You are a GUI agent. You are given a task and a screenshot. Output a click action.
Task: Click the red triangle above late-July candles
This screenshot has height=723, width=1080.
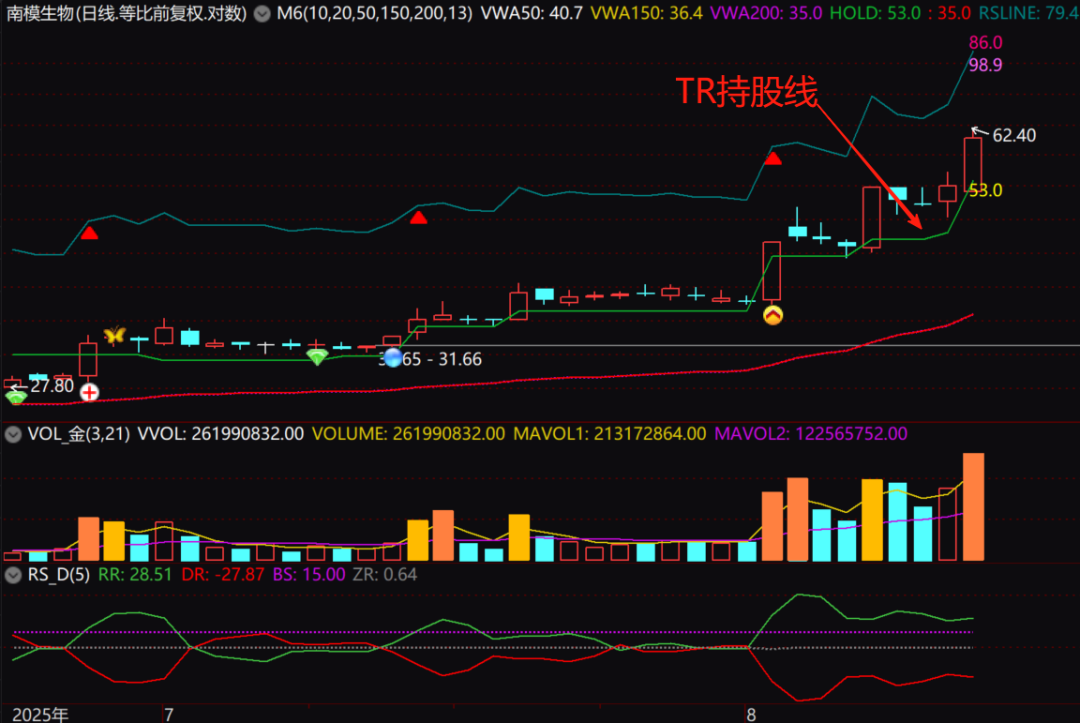[418, 218]
